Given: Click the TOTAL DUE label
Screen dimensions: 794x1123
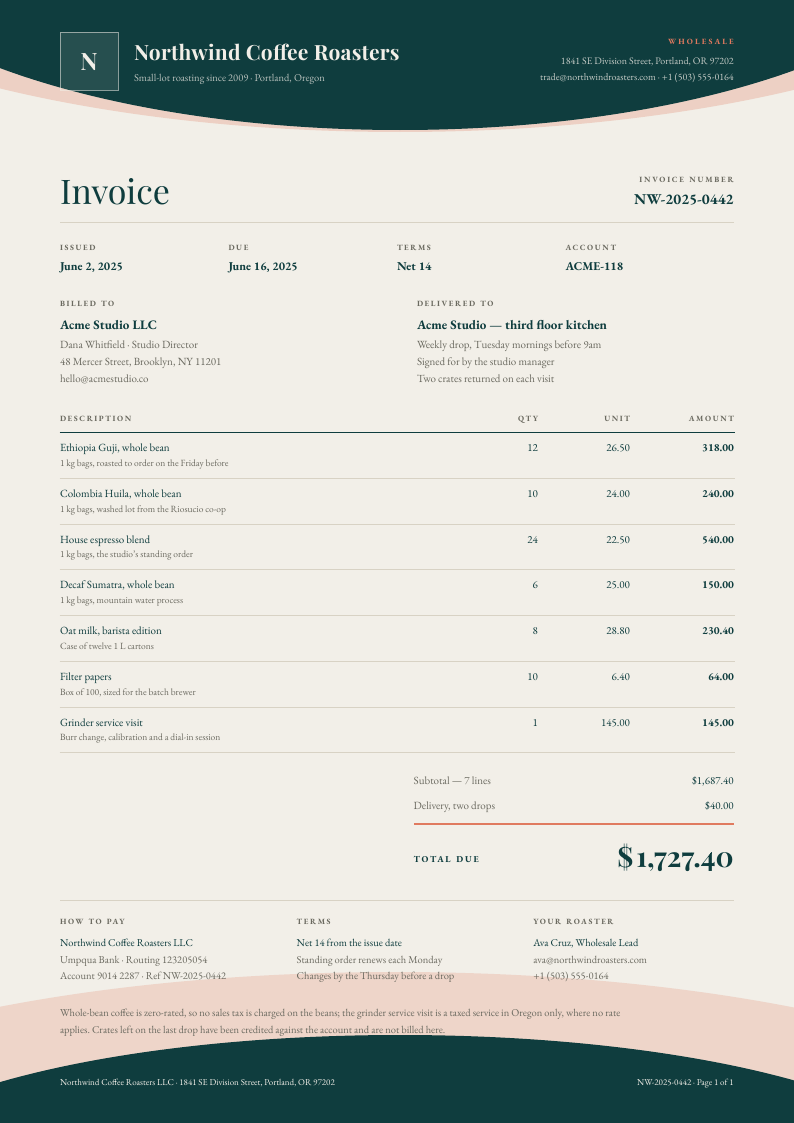Looking at the screenshot, I should pos(447,859).
